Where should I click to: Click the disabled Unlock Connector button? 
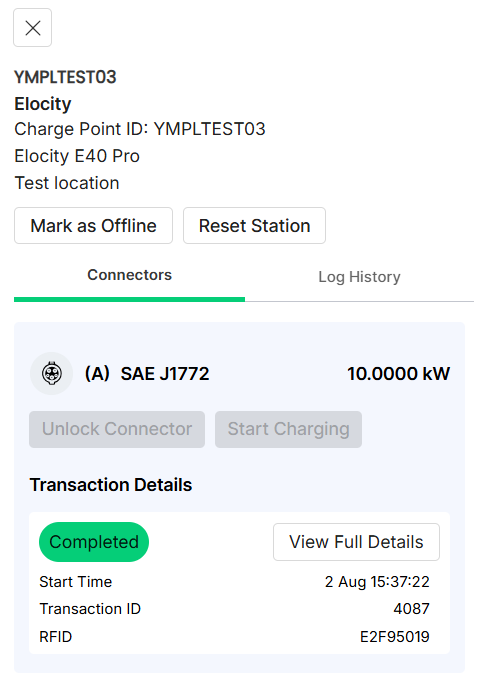(117, 429)
